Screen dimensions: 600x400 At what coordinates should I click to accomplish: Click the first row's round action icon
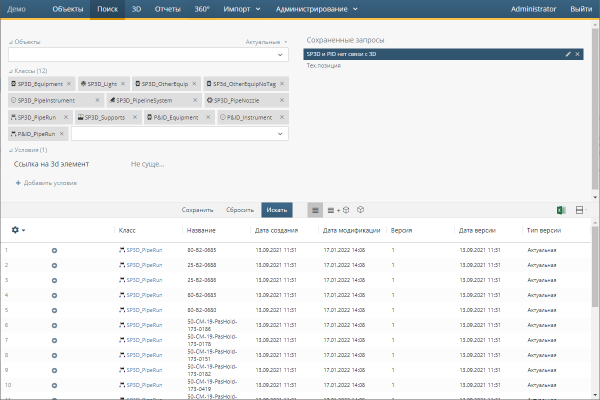pos(54,250)
